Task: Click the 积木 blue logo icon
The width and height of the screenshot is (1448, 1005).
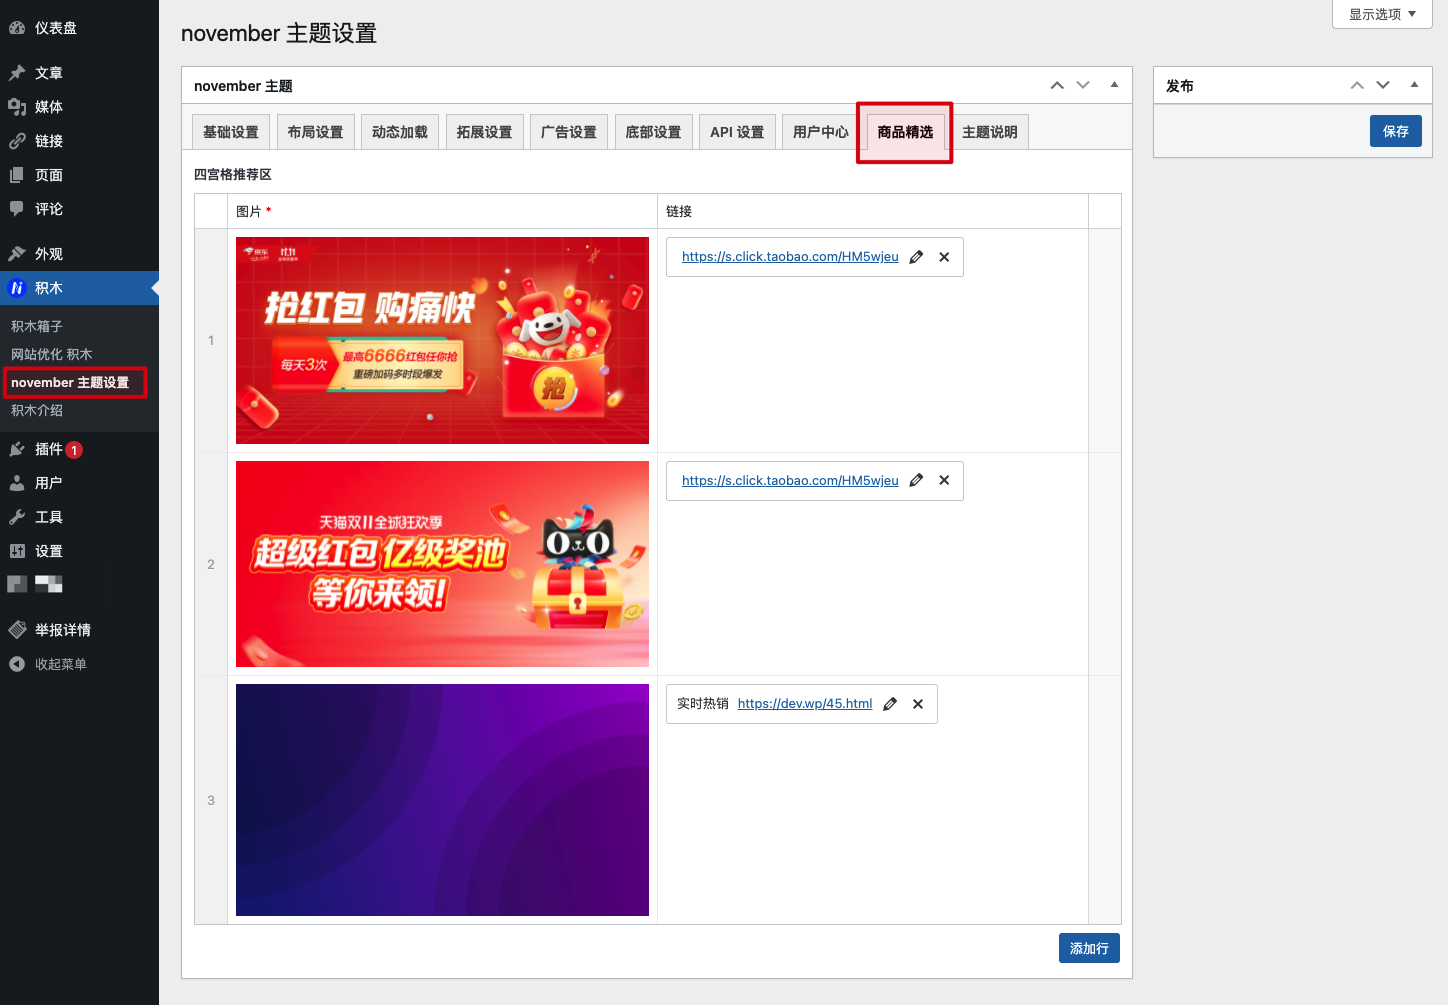Action: 17,288
